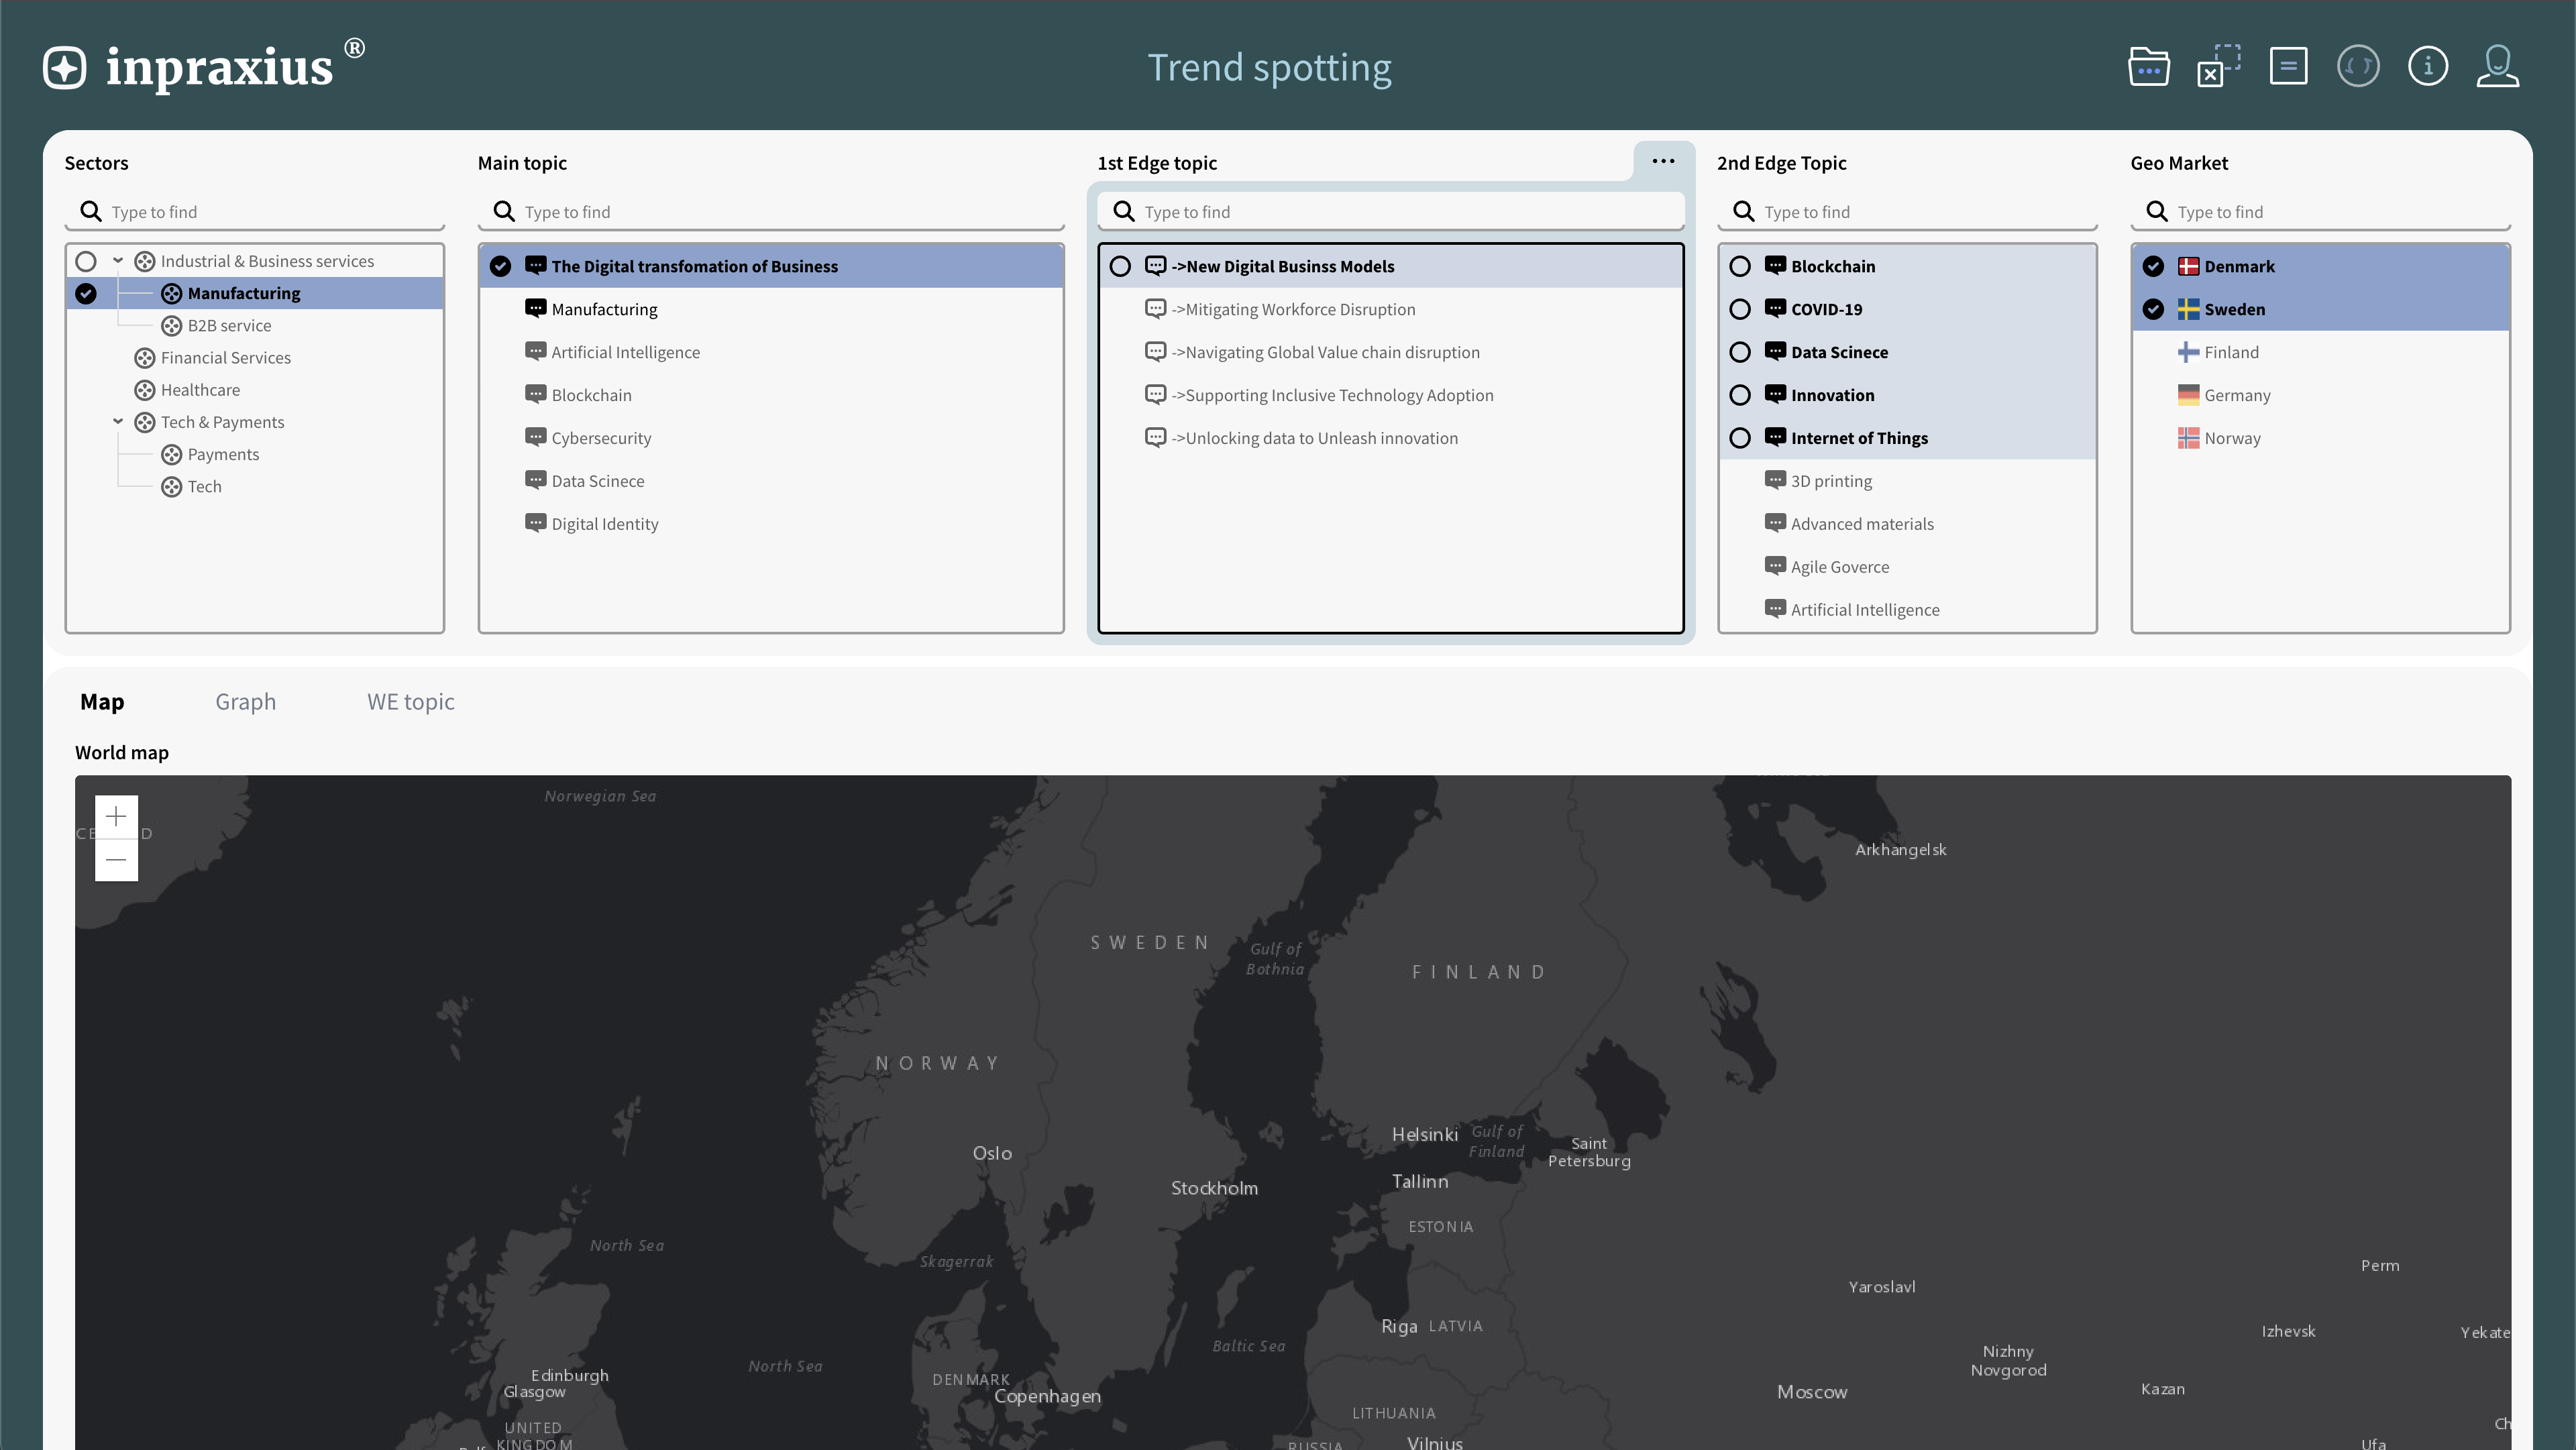
Task: Select the Blockchain 2nd edge topic radio
Action: 1740,266
